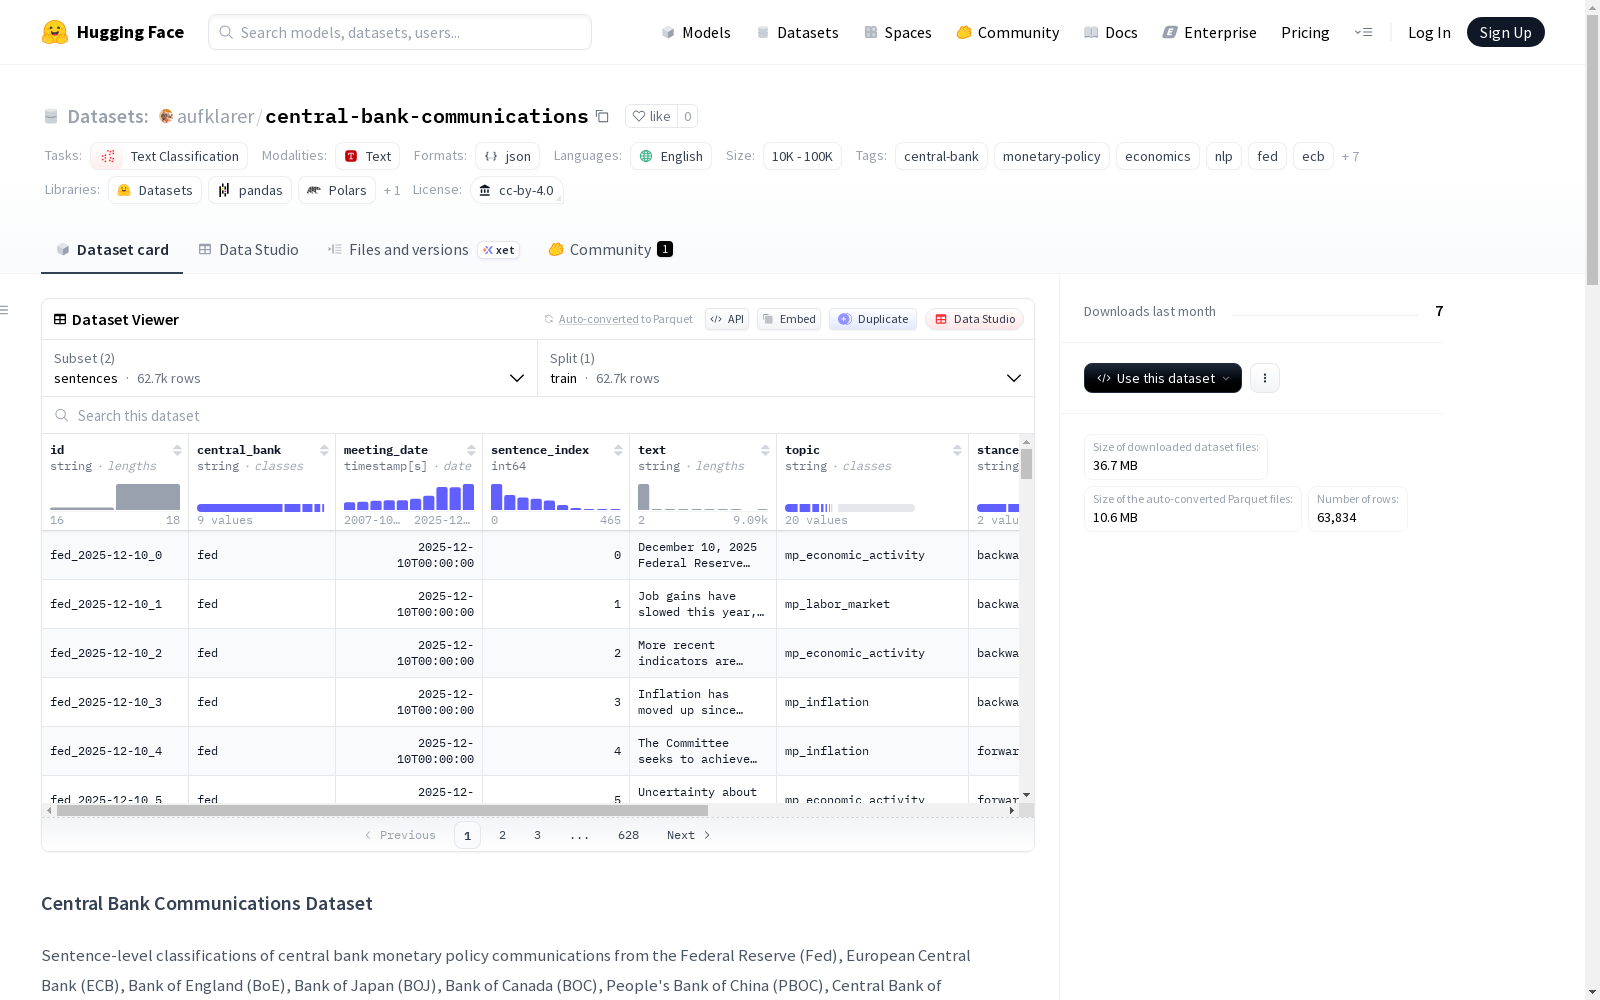This screenshot has width=1600, height=1000.
Task: Click the fed_2025-12-10_3 id cell
Action: (x=115, y=702)
